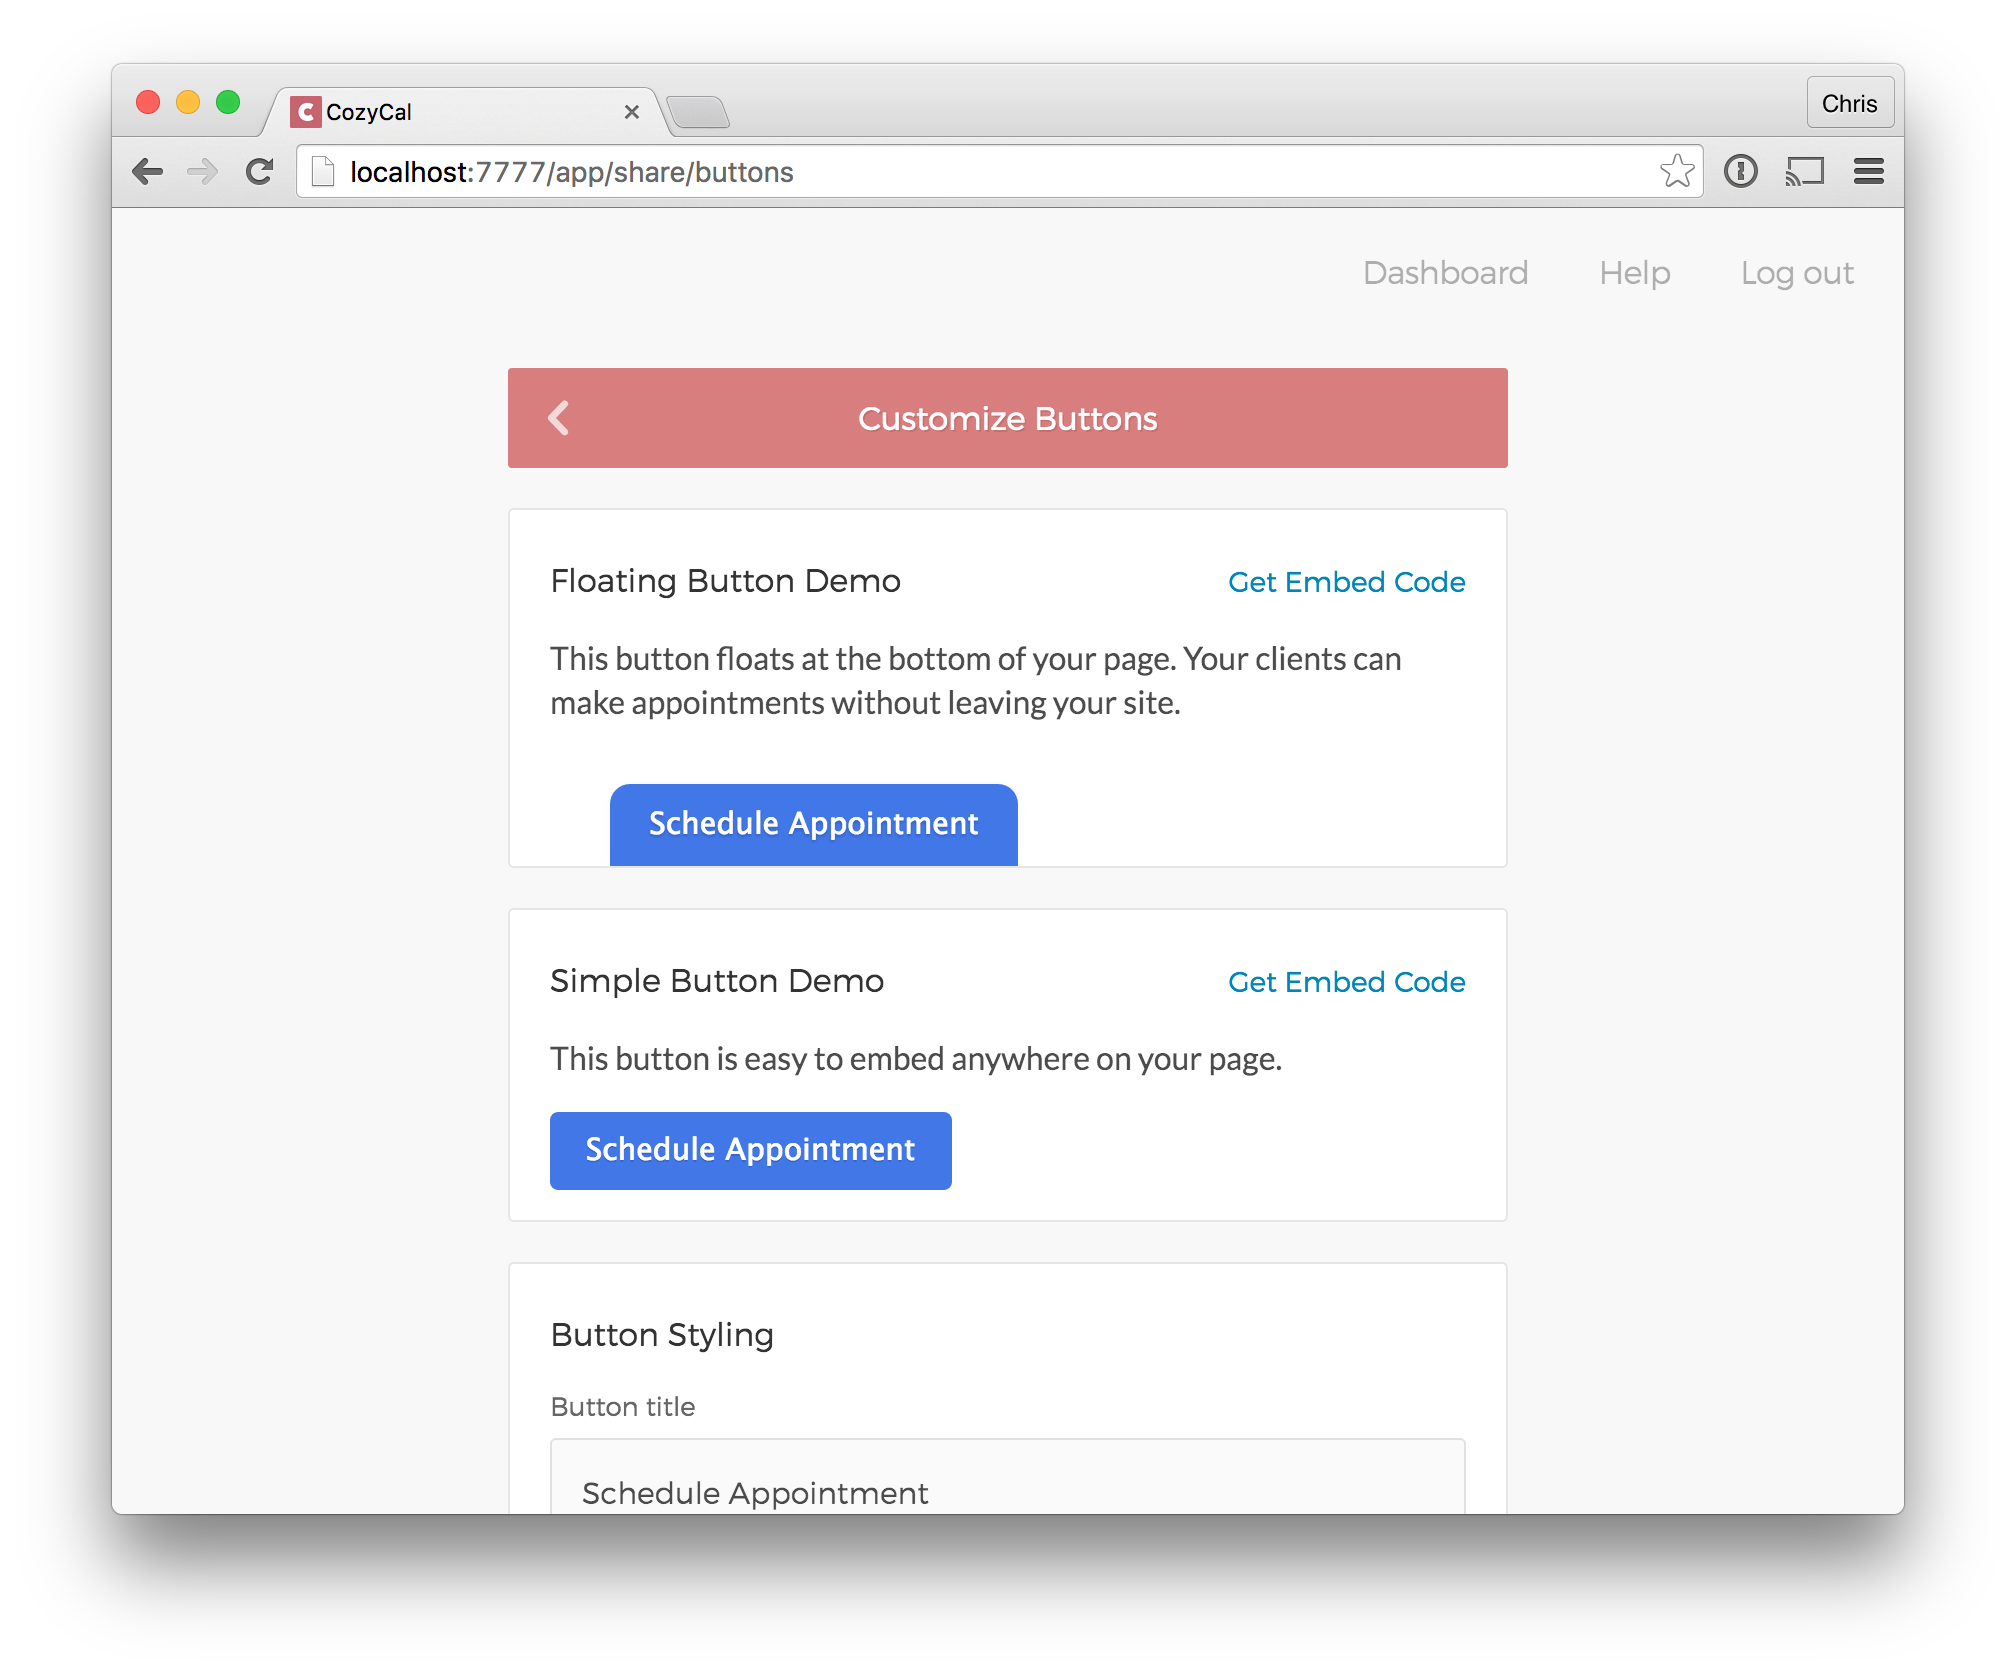Close the CozyCal tab
Viewport: 2016px width, 1674px height.
pos(631,112)
